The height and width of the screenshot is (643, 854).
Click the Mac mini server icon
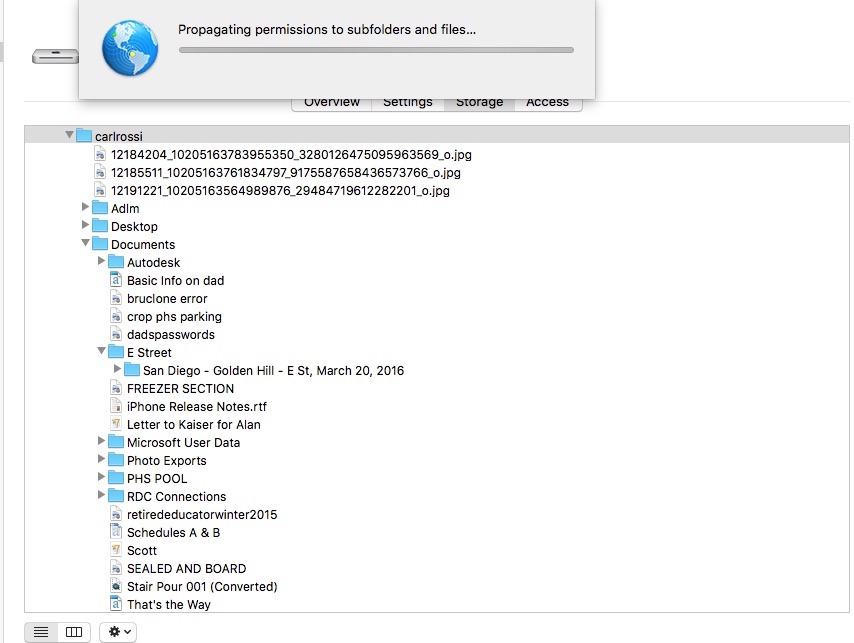point(55,56)
